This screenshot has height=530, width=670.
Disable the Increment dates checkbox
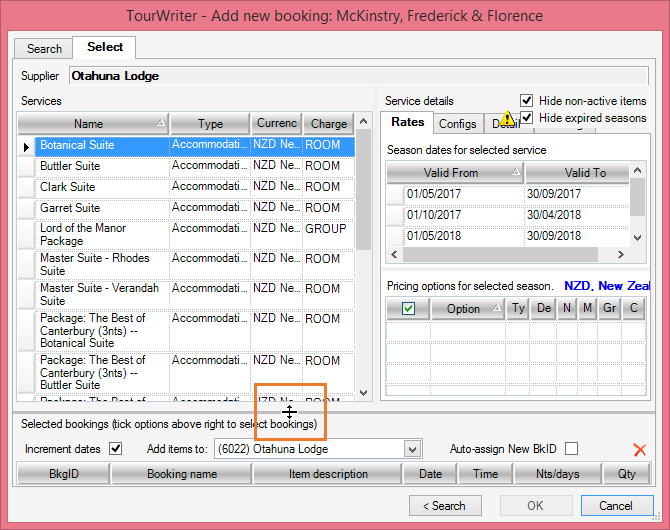(115, 449)
